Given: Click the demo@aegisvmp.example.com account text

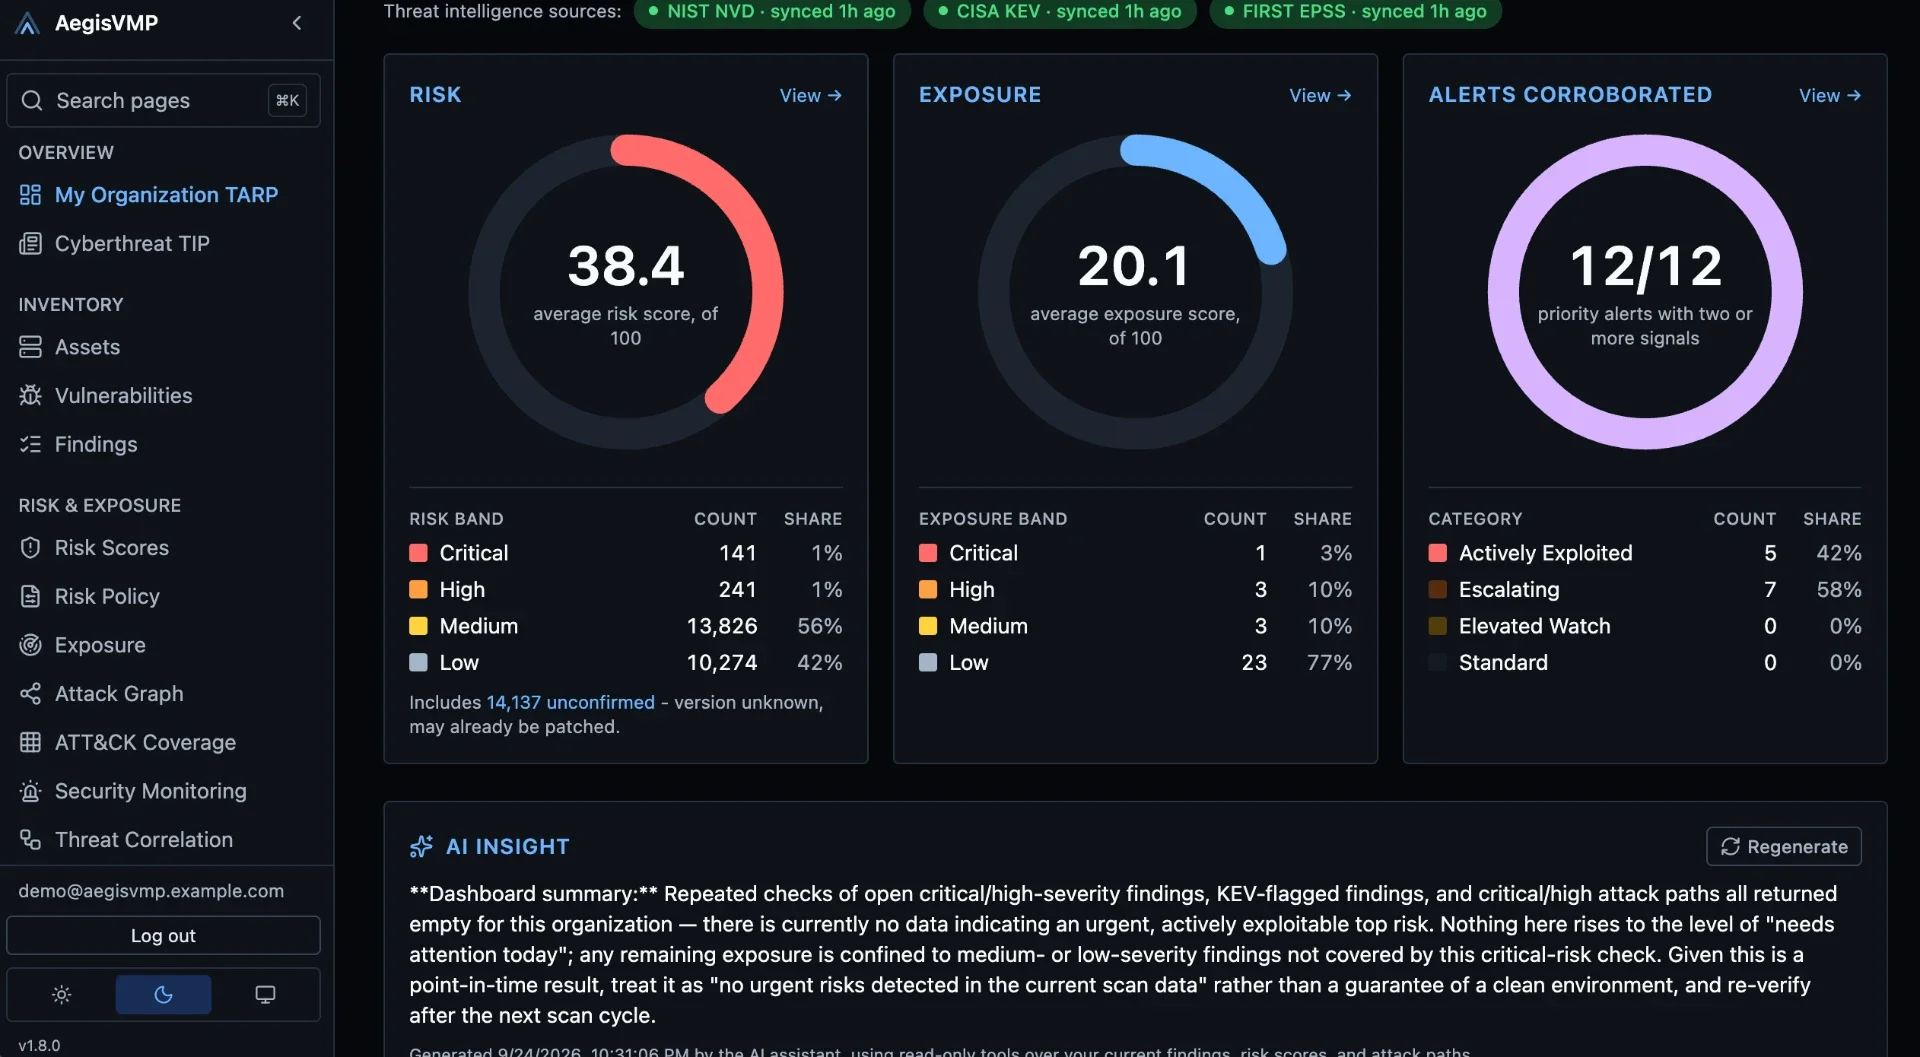Looking at the screenshot, I should coord(151,891).
